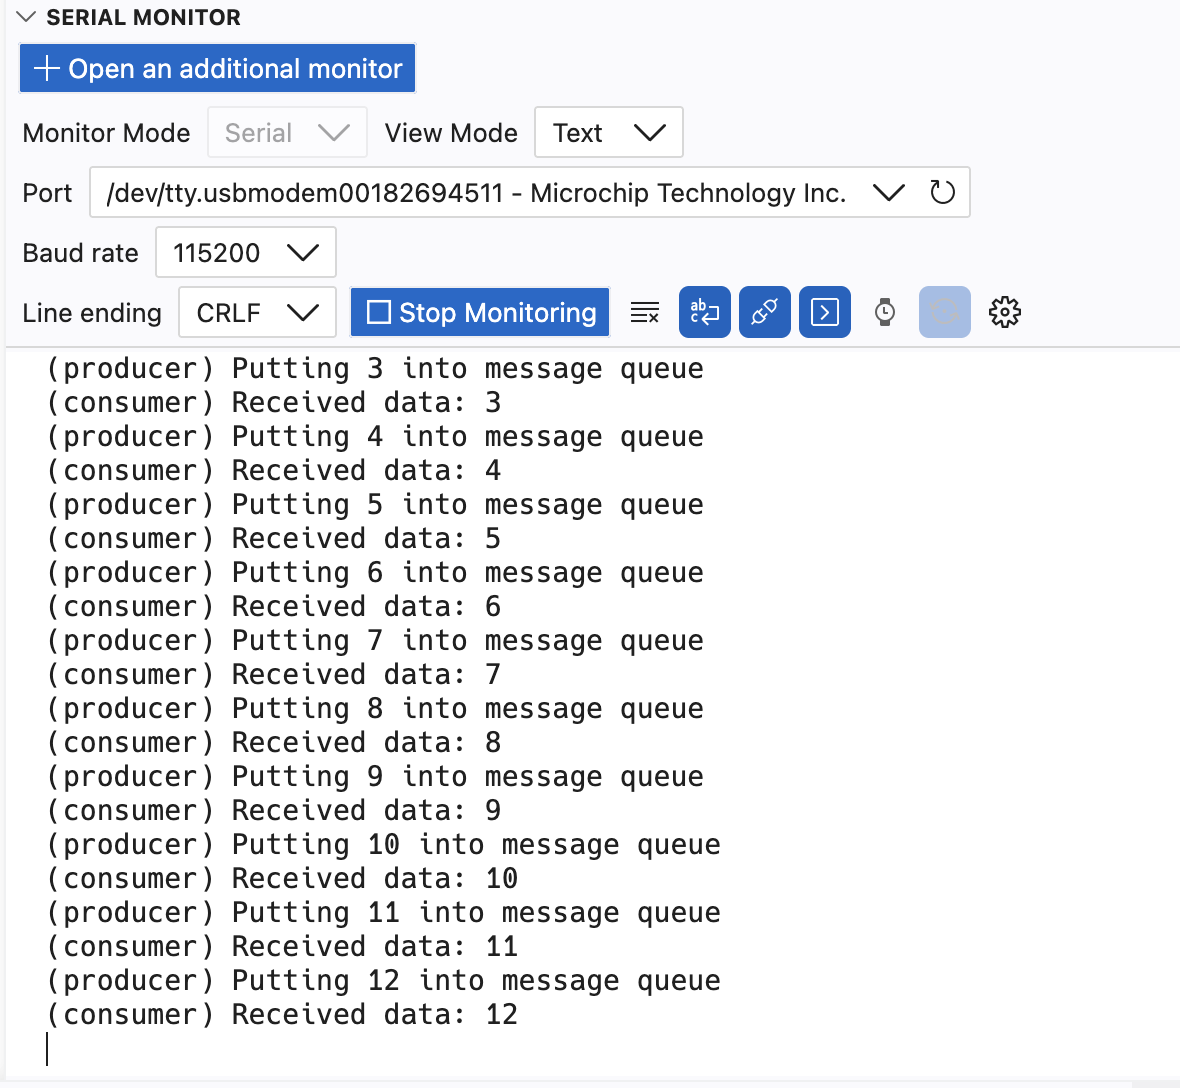Click line "(producer) Putting 5 into message queue"

pos(375,505)
